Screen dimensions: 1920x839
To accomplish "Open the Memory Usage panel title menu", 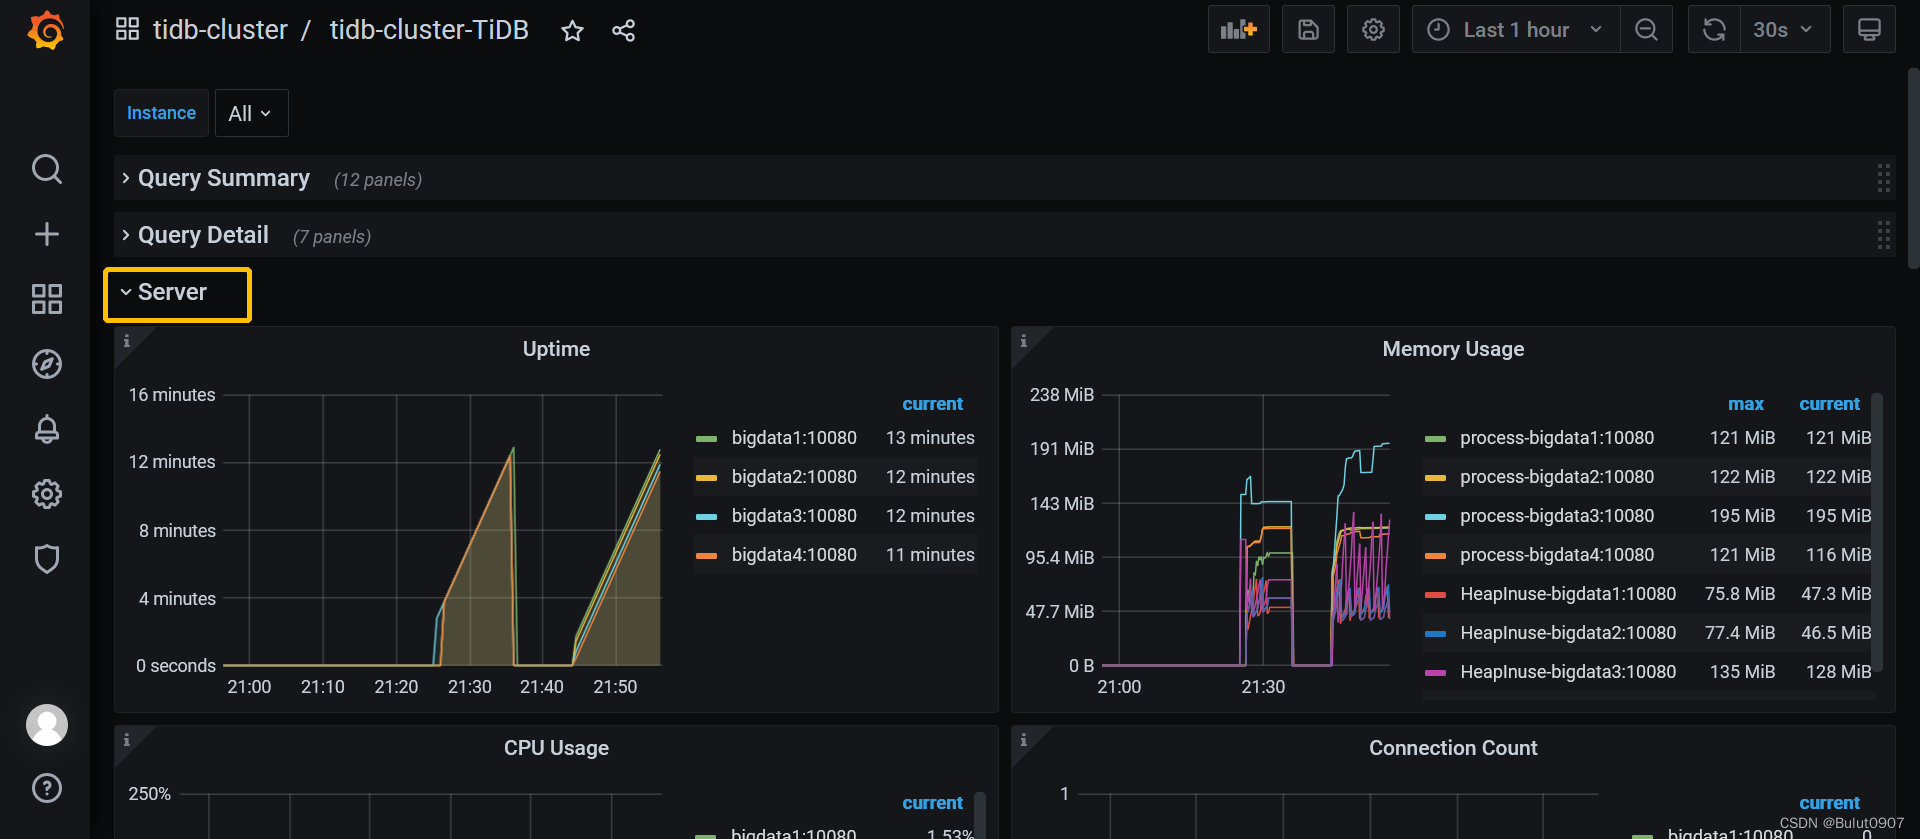I will 1453,349.
